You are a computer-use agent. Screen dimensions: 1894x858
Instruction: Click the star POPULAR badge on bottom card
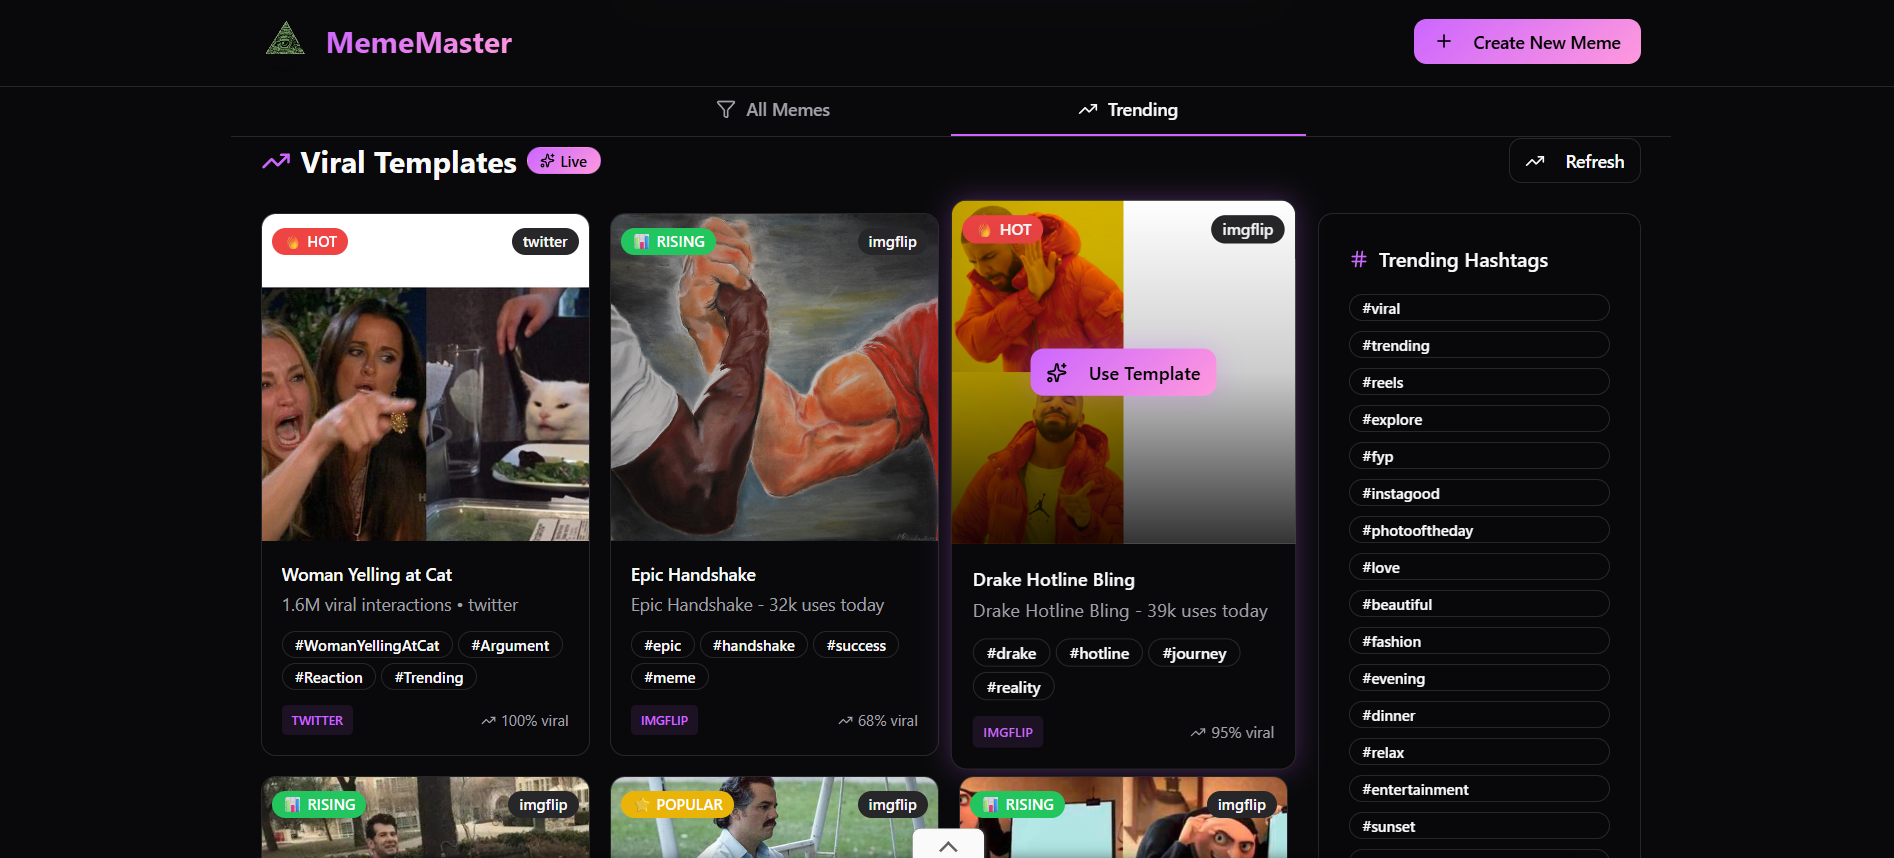678,805
